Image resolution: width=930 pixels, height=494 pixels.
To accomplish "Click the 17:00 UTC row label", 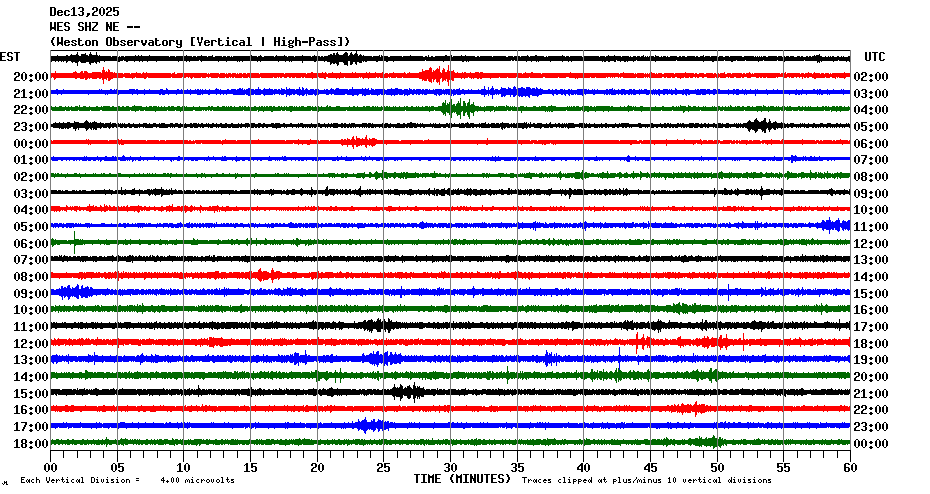I will [x=872, y=327].
